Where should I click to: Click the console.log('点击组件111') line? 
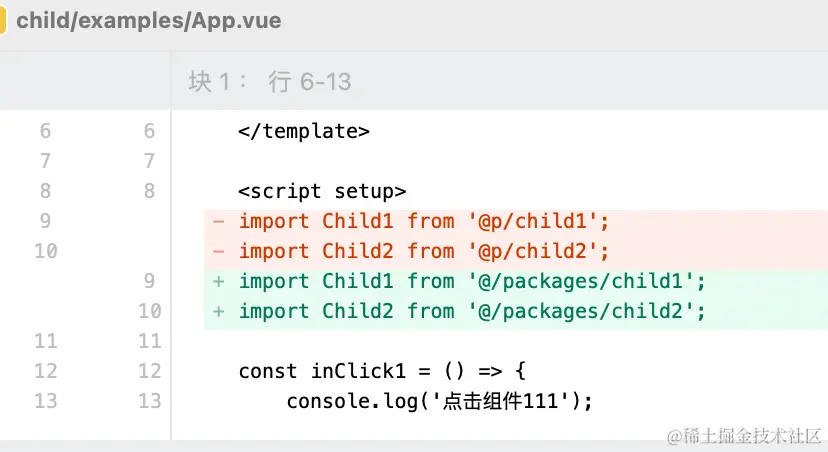click(440, 401)
